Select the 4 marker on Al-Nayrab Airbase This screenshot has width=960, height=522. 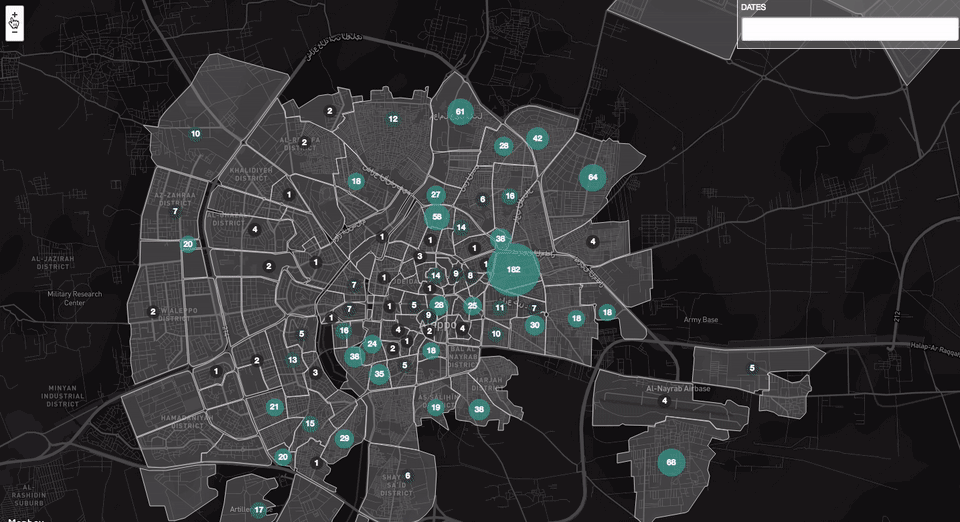(664, 401)
